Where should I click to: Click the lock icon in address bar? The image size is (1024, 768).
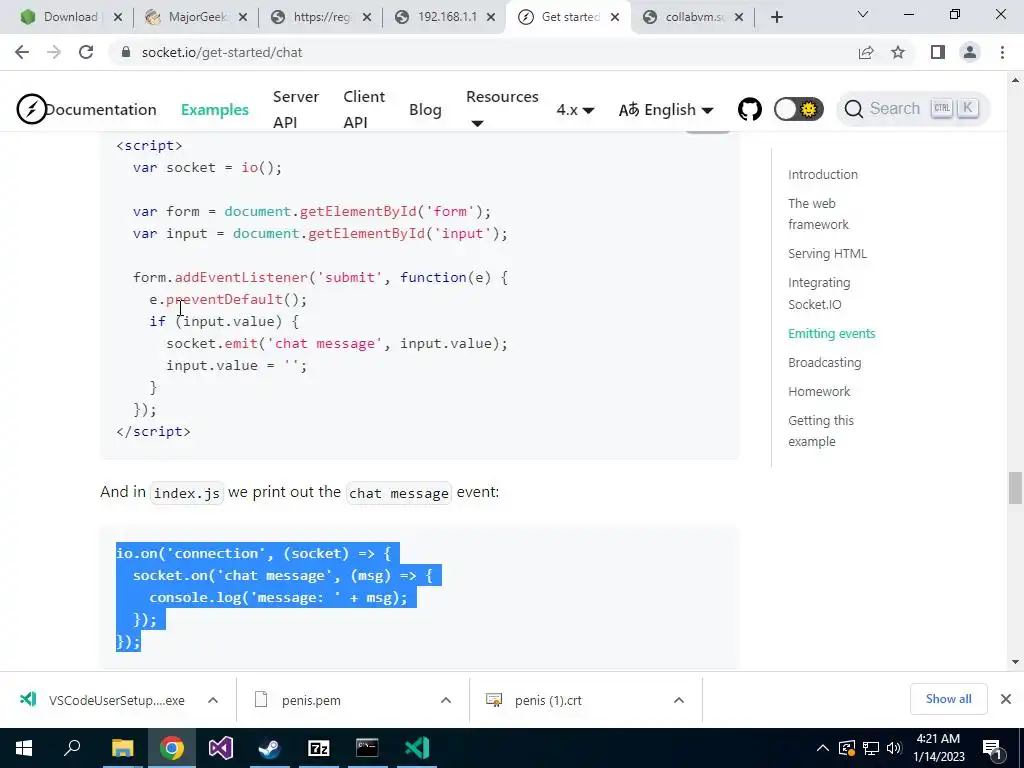[x=126, y=52]
